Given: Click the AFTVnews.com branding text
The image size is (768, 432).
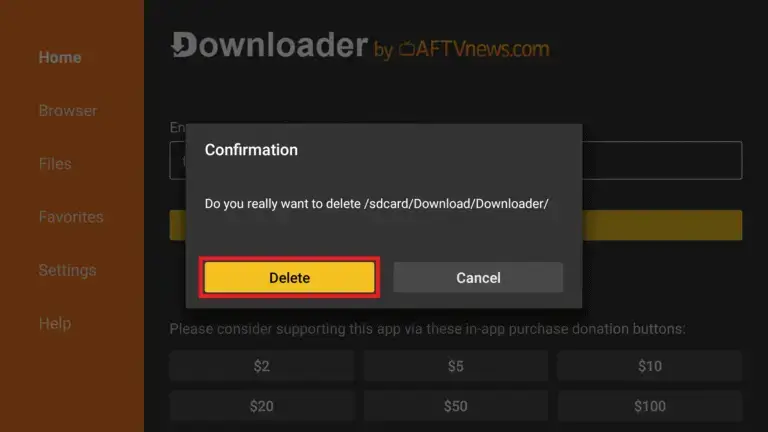Looking at the screenshot, I should [482, 48].
